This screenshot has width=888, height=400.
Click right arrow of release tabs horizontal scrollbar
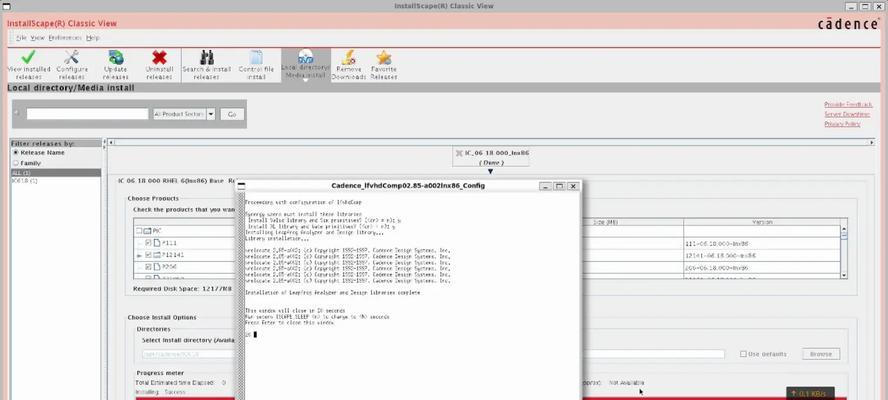pos(872,142)
